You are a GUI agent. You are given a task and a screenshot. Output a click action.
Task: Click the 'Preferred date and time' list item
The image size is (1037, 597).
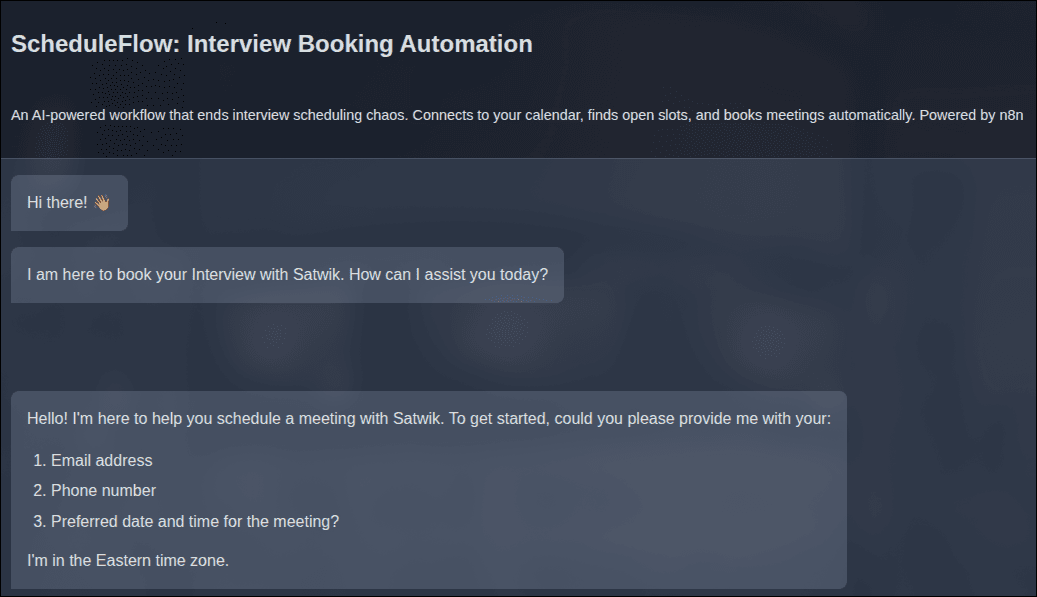click(x=195, y=521)
